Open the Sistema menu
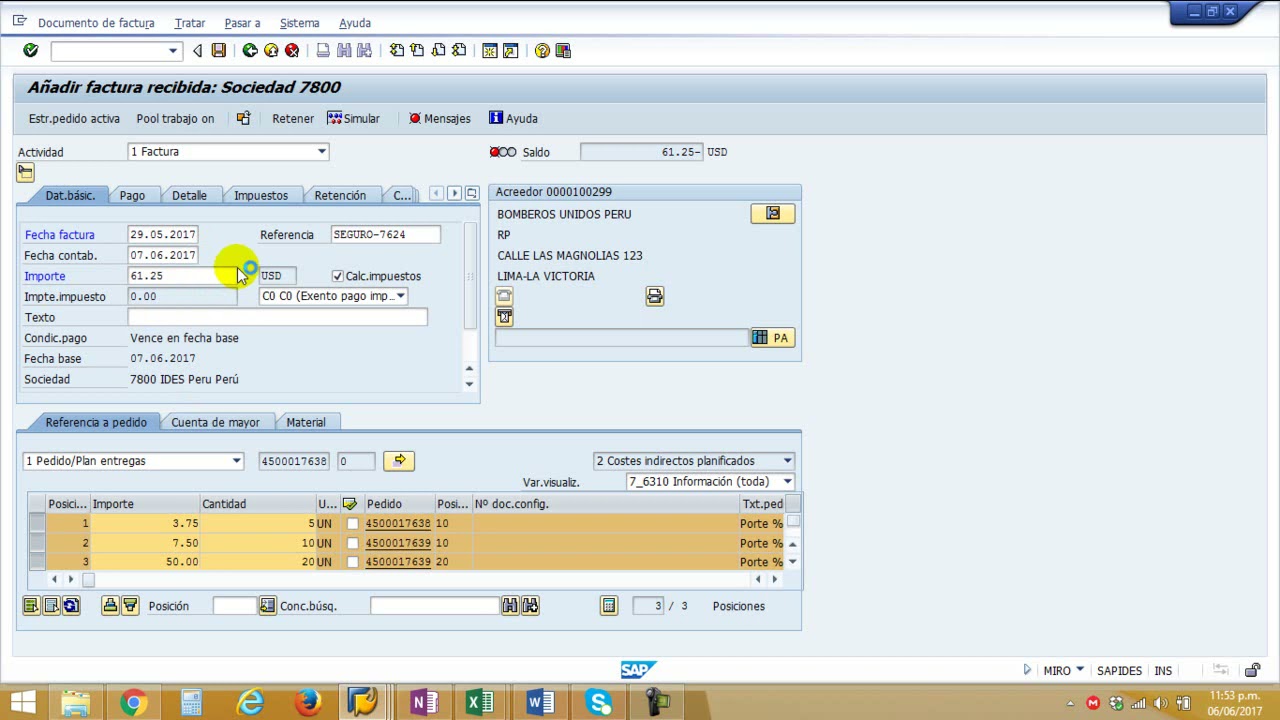Screen dimensions: 1280x720 coord(299,22)
